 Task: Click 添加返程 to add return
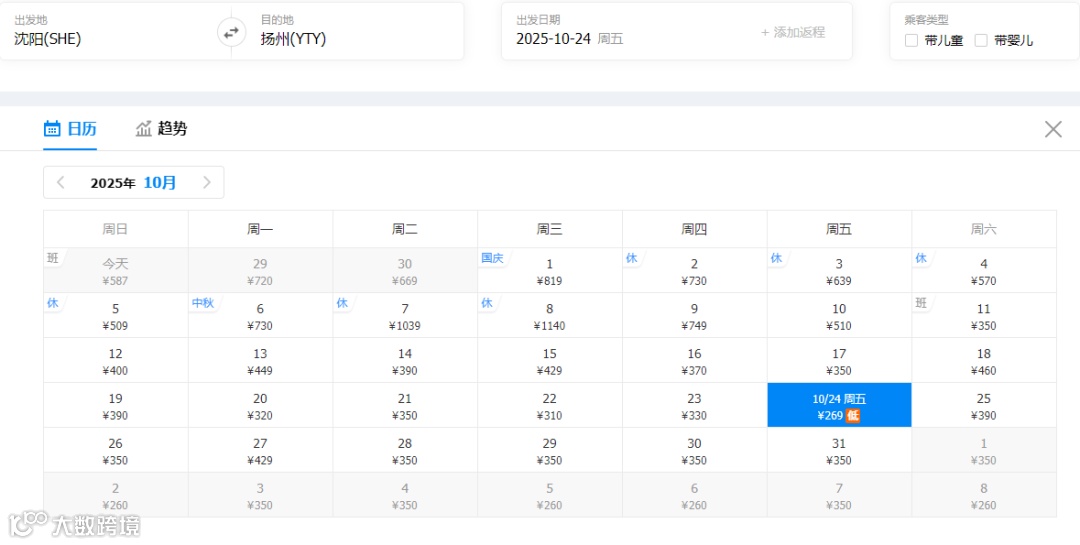click(793, 32)
